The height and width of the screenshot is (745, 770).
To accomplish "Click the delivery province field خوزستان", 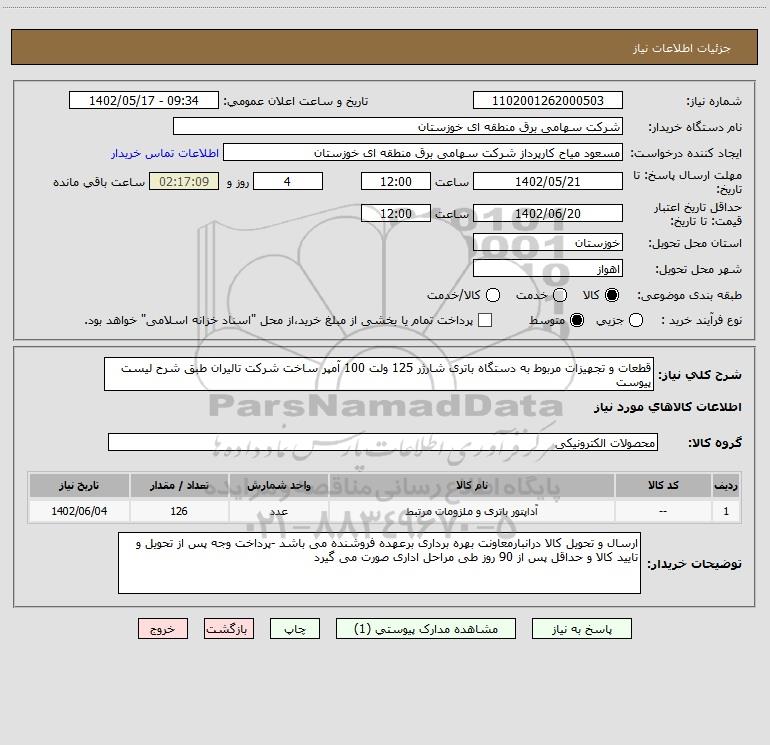I will pyautogui.click(x=548, y=242).
